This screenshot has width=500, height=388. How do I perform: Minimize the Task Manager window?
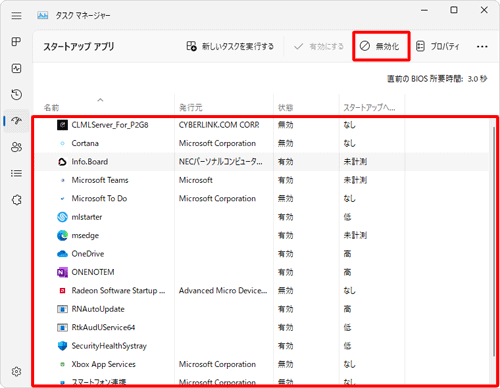point(424,10)
